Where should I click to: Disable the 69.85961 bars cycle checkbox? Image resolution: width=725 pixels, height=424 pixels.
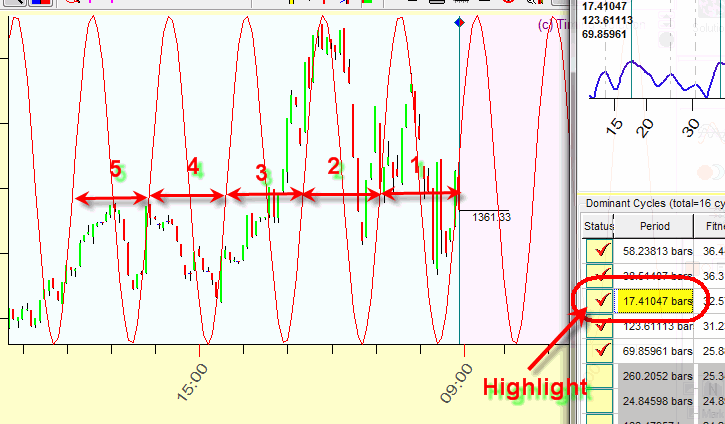click(x=598, y=351)
